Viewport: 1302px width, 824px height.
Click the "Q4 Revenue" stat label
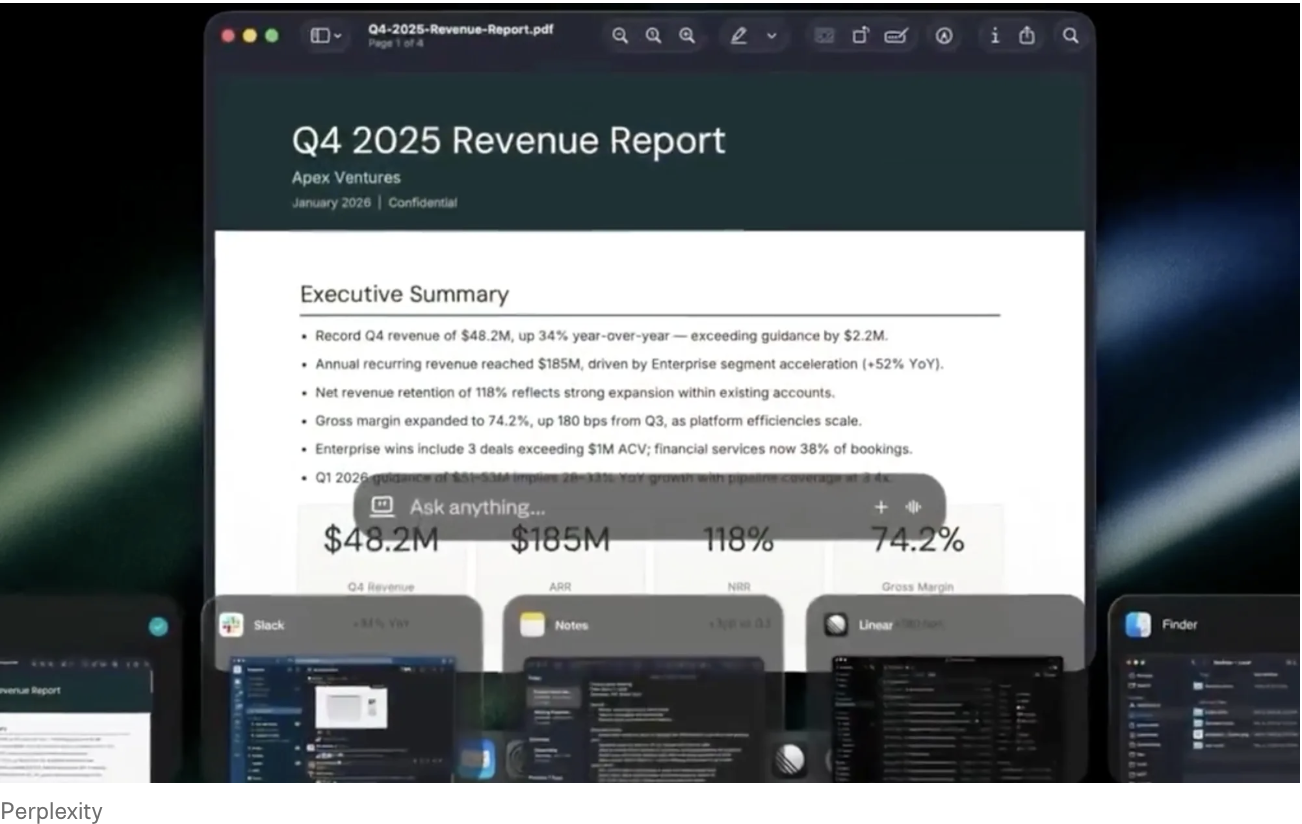[x=381, y=587]
